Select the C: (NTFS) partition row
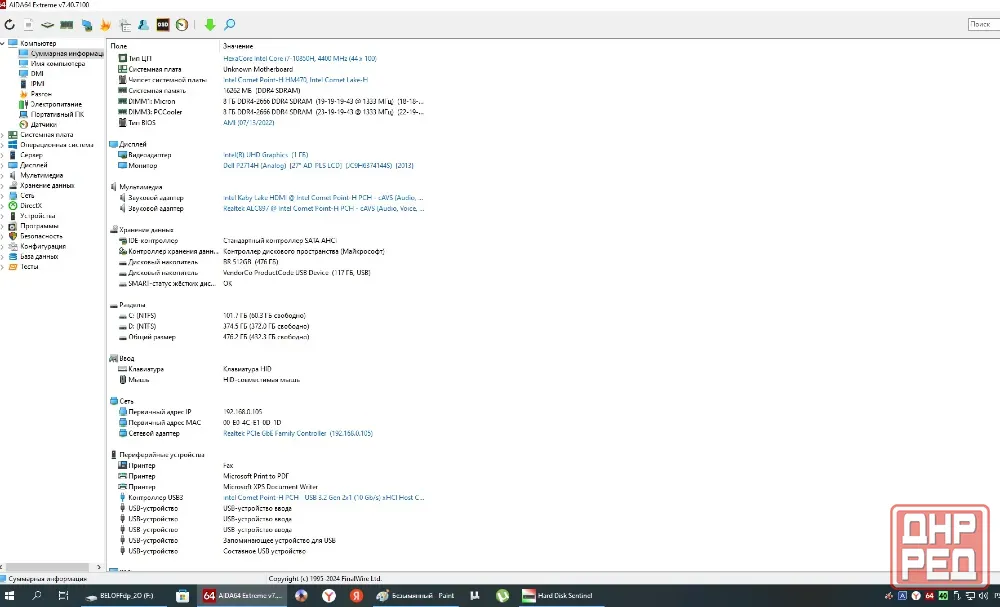This screenshot has height=607, width=1000. 212,316
